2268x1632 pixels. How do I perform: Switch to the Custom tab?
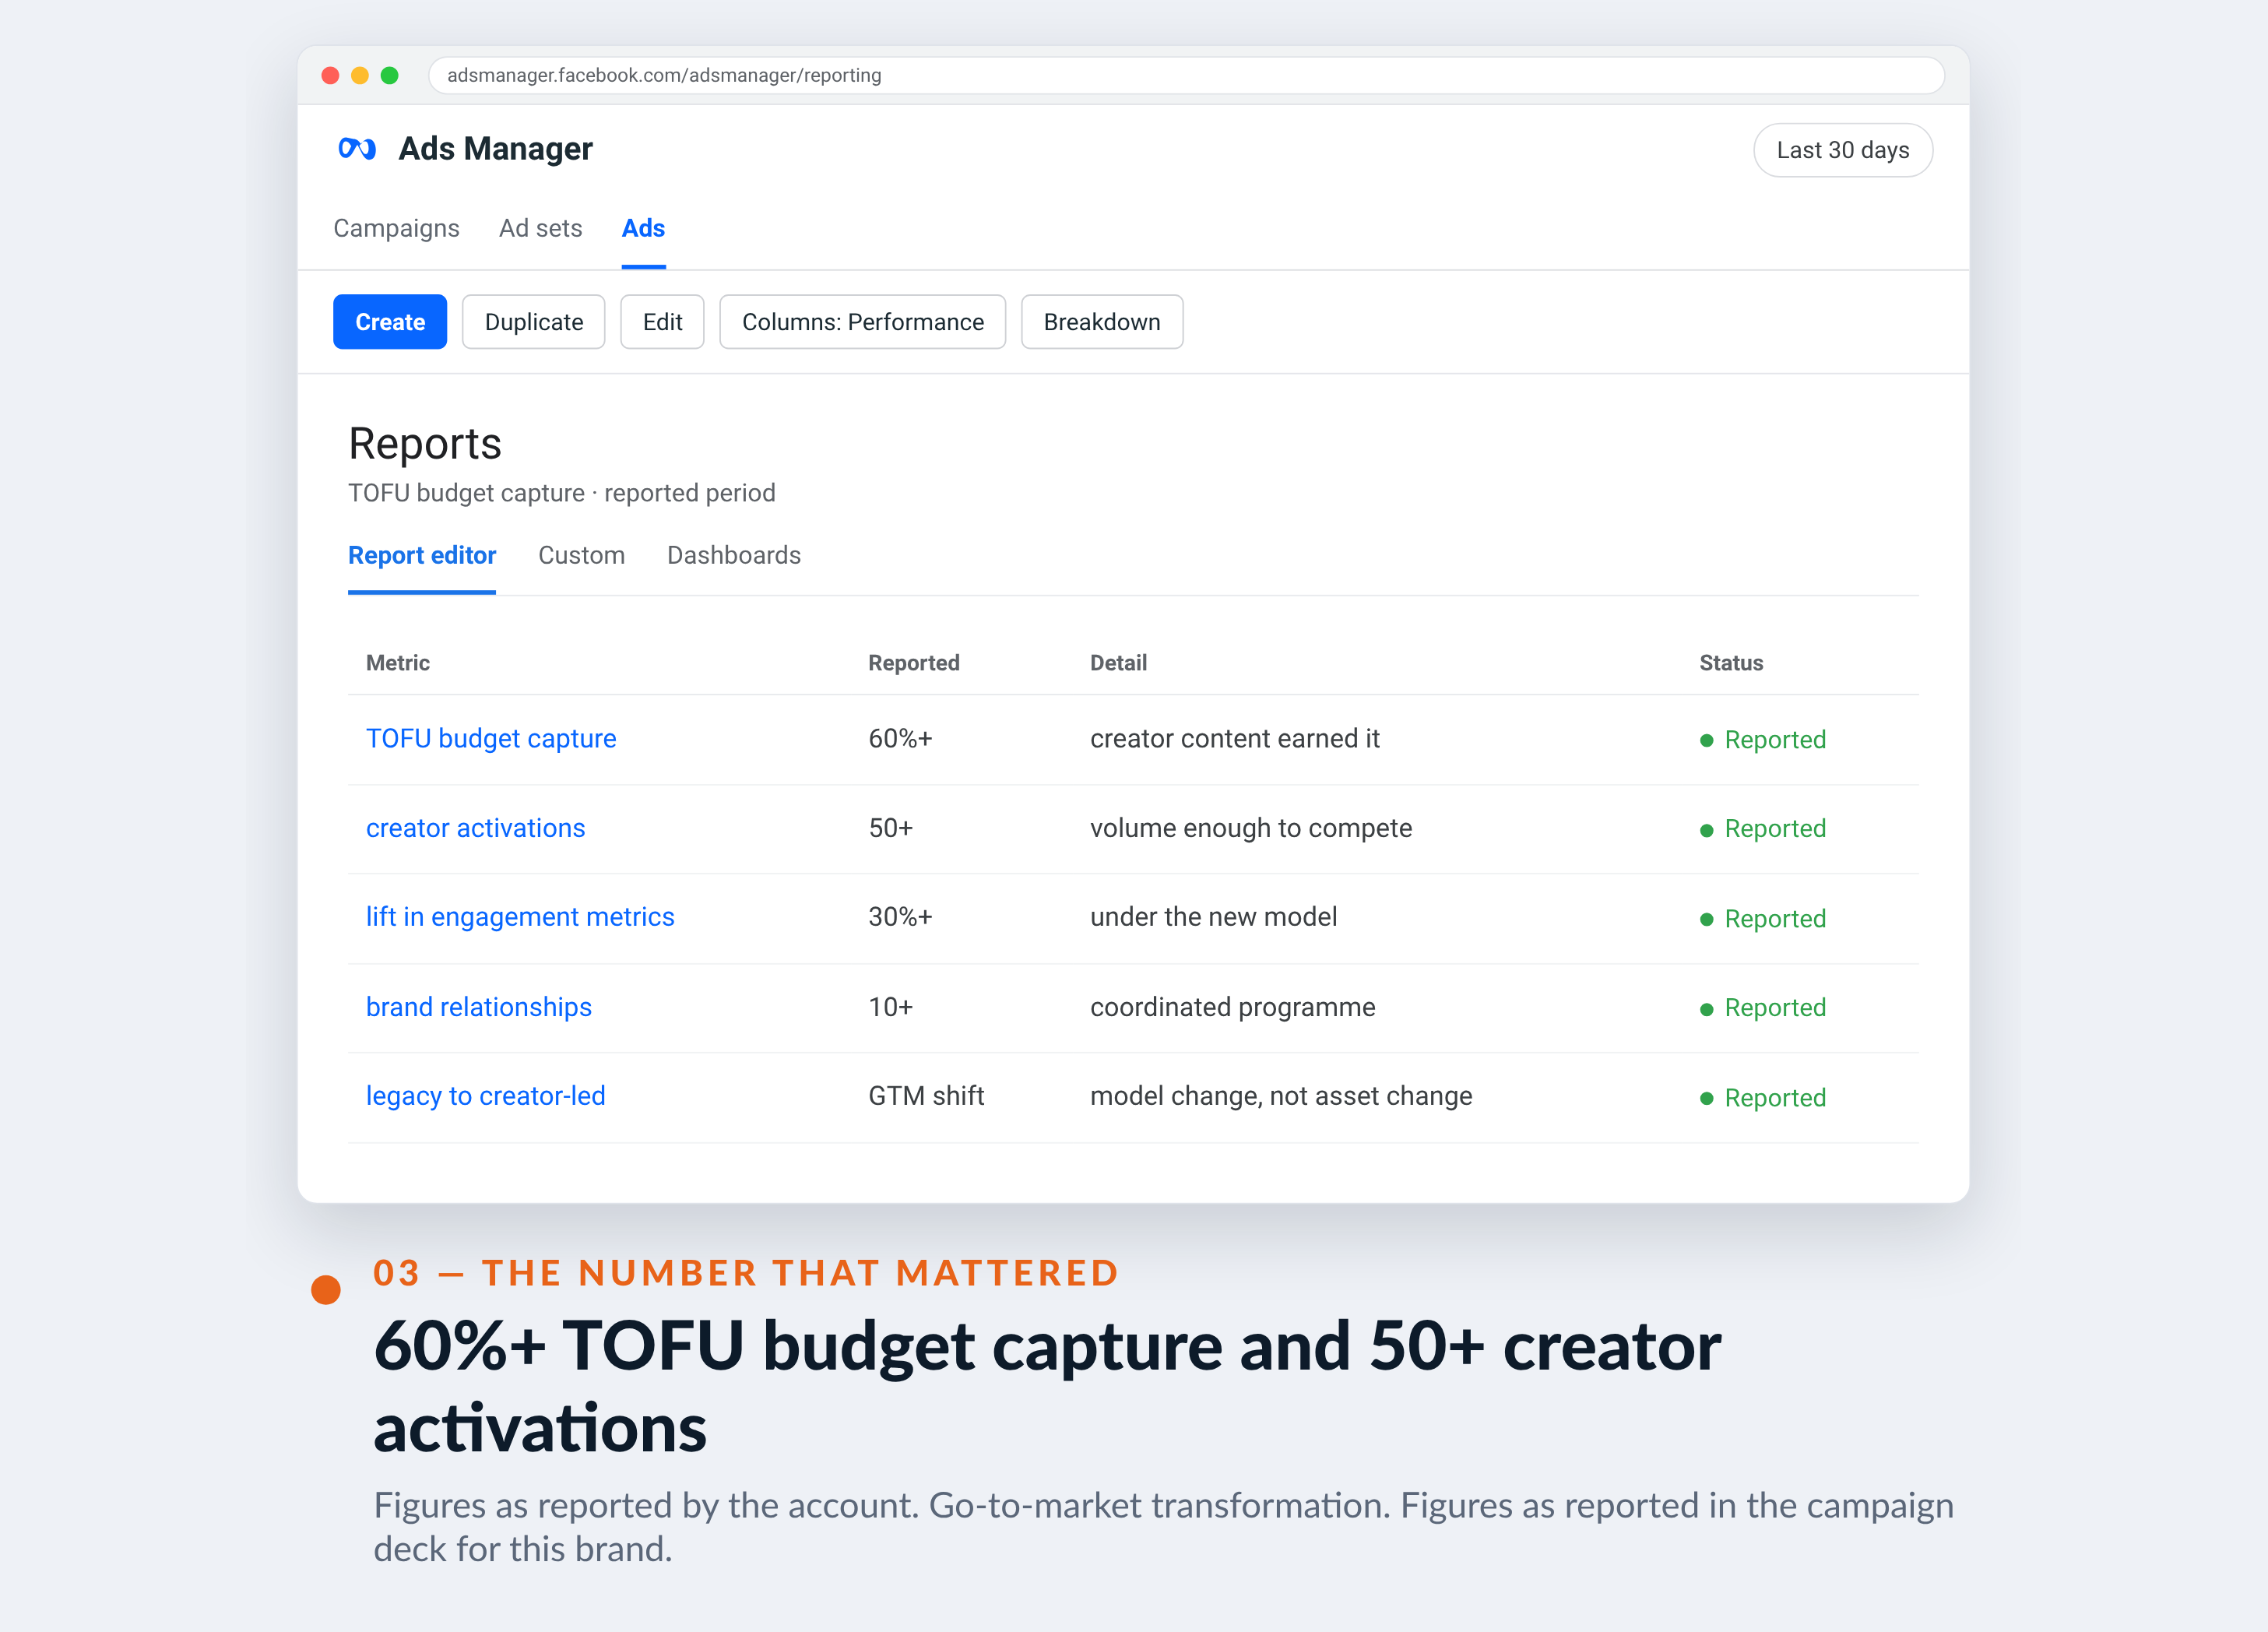[581, 555]
